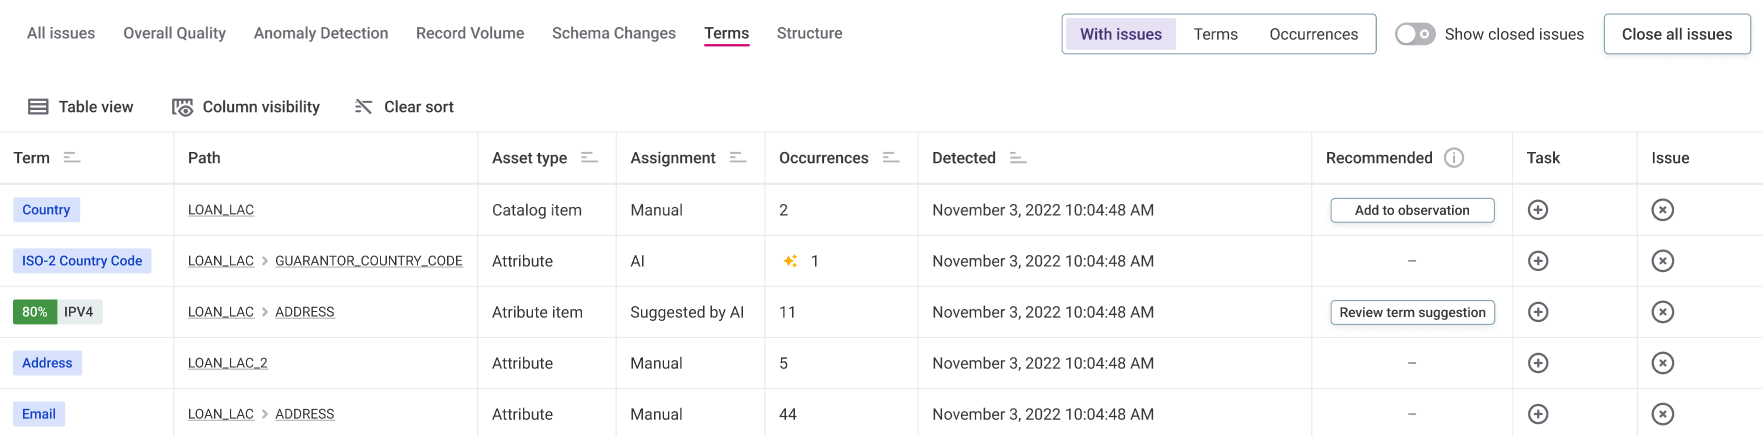Viewport: 1763px width, 436px height.
Task: Open the Term column sort menu
Action: (x=72, y=158)
